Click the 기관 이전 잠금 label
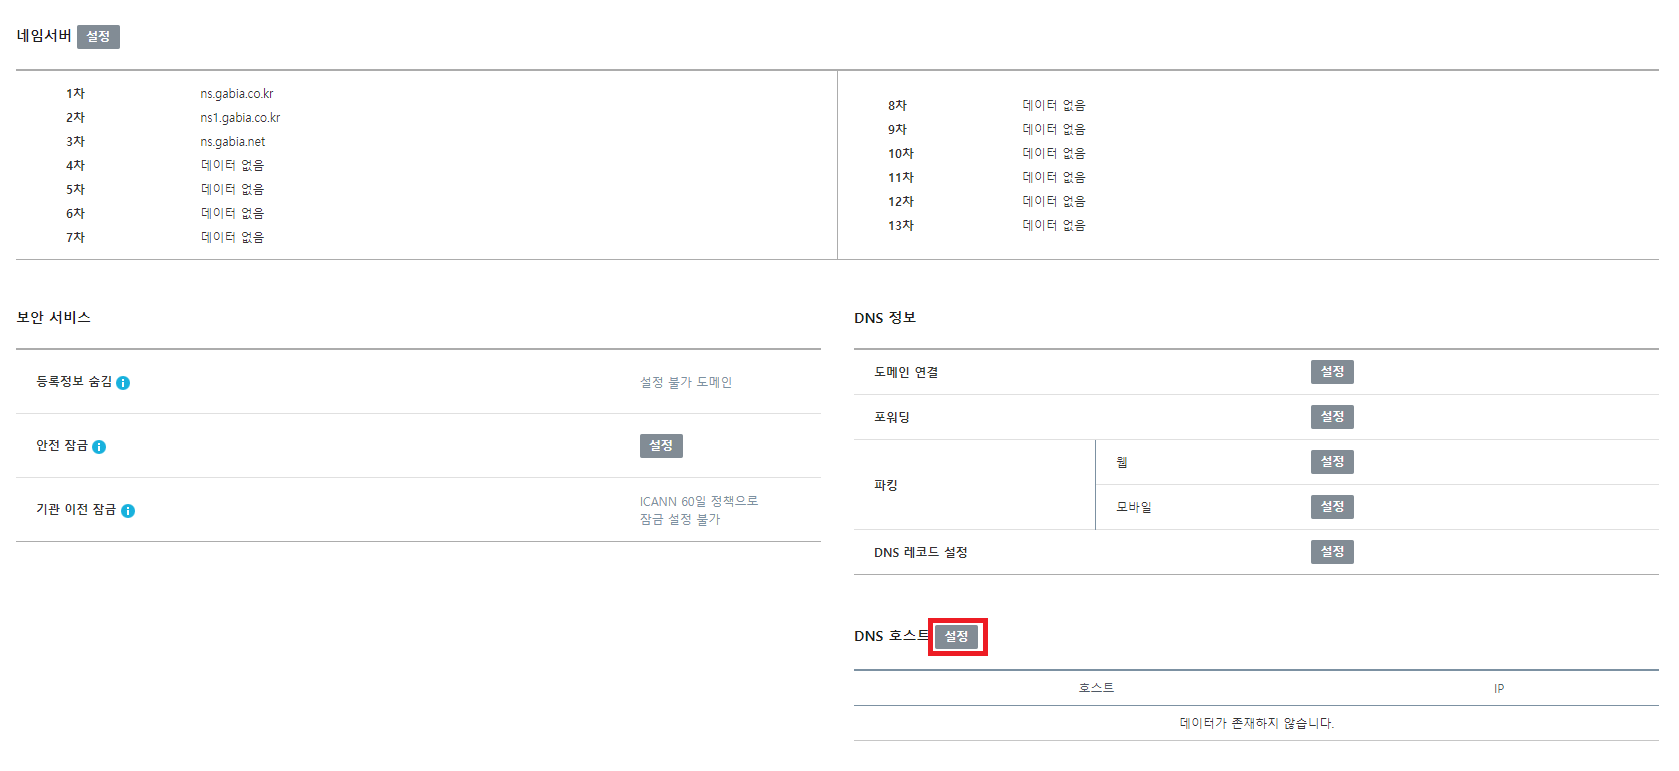The image size is (1679, 771). [x=76, y=510]
